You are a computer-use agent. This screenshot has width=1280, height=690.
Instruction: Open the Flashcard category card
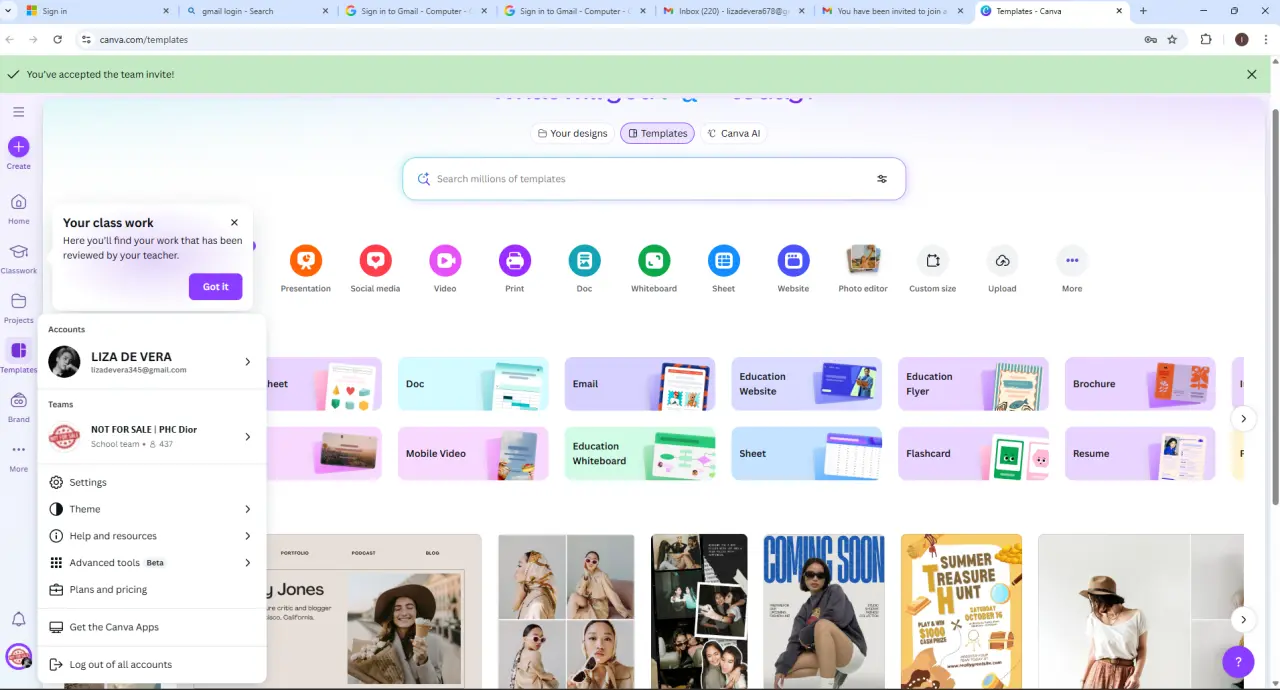pos(973,454)
